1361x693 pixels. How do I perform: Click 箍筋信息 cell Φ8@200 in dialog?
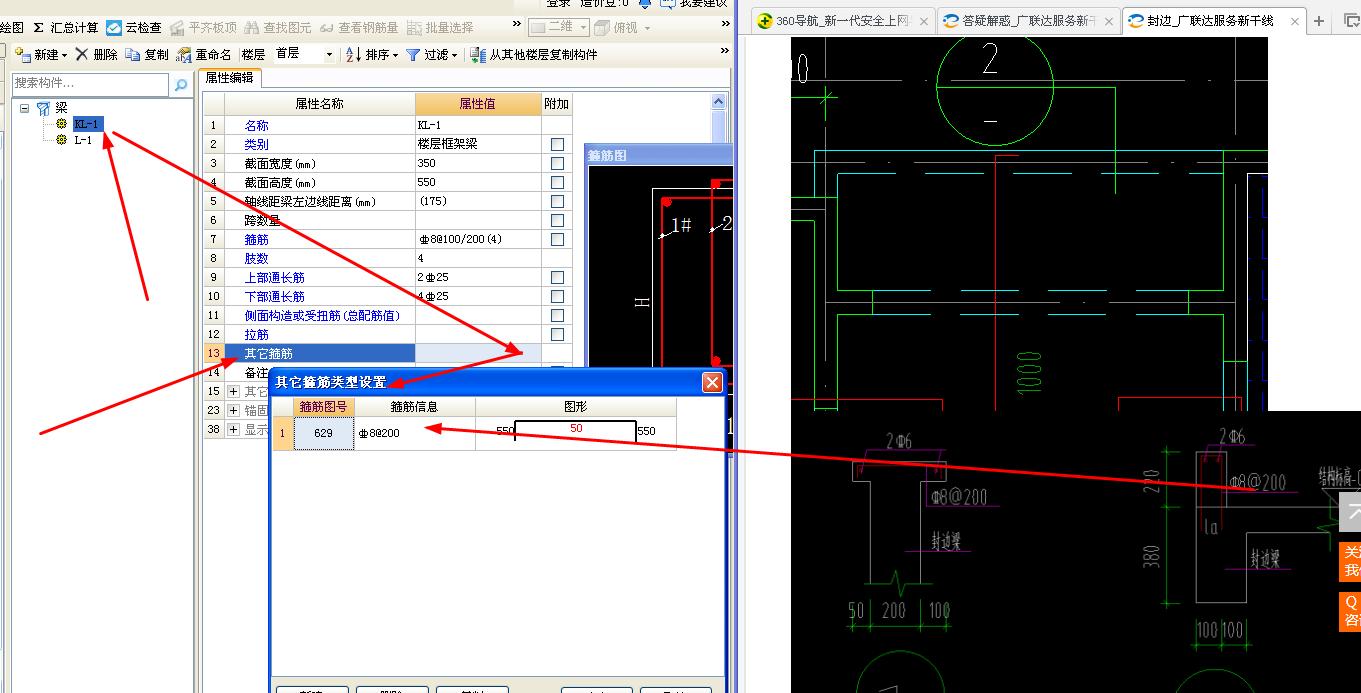415,433
